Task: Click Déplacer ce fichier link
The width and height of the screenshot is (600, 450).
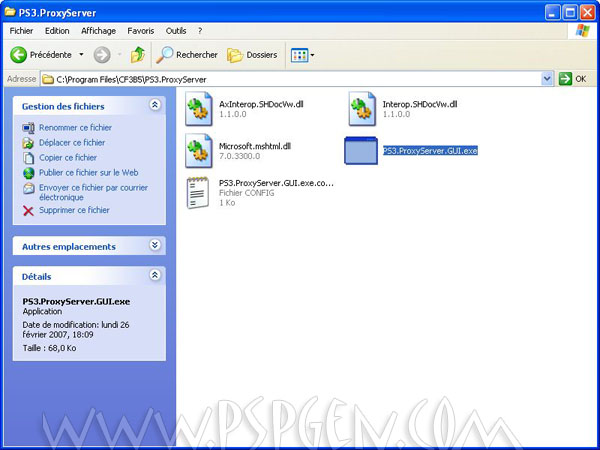Action: 72,143
